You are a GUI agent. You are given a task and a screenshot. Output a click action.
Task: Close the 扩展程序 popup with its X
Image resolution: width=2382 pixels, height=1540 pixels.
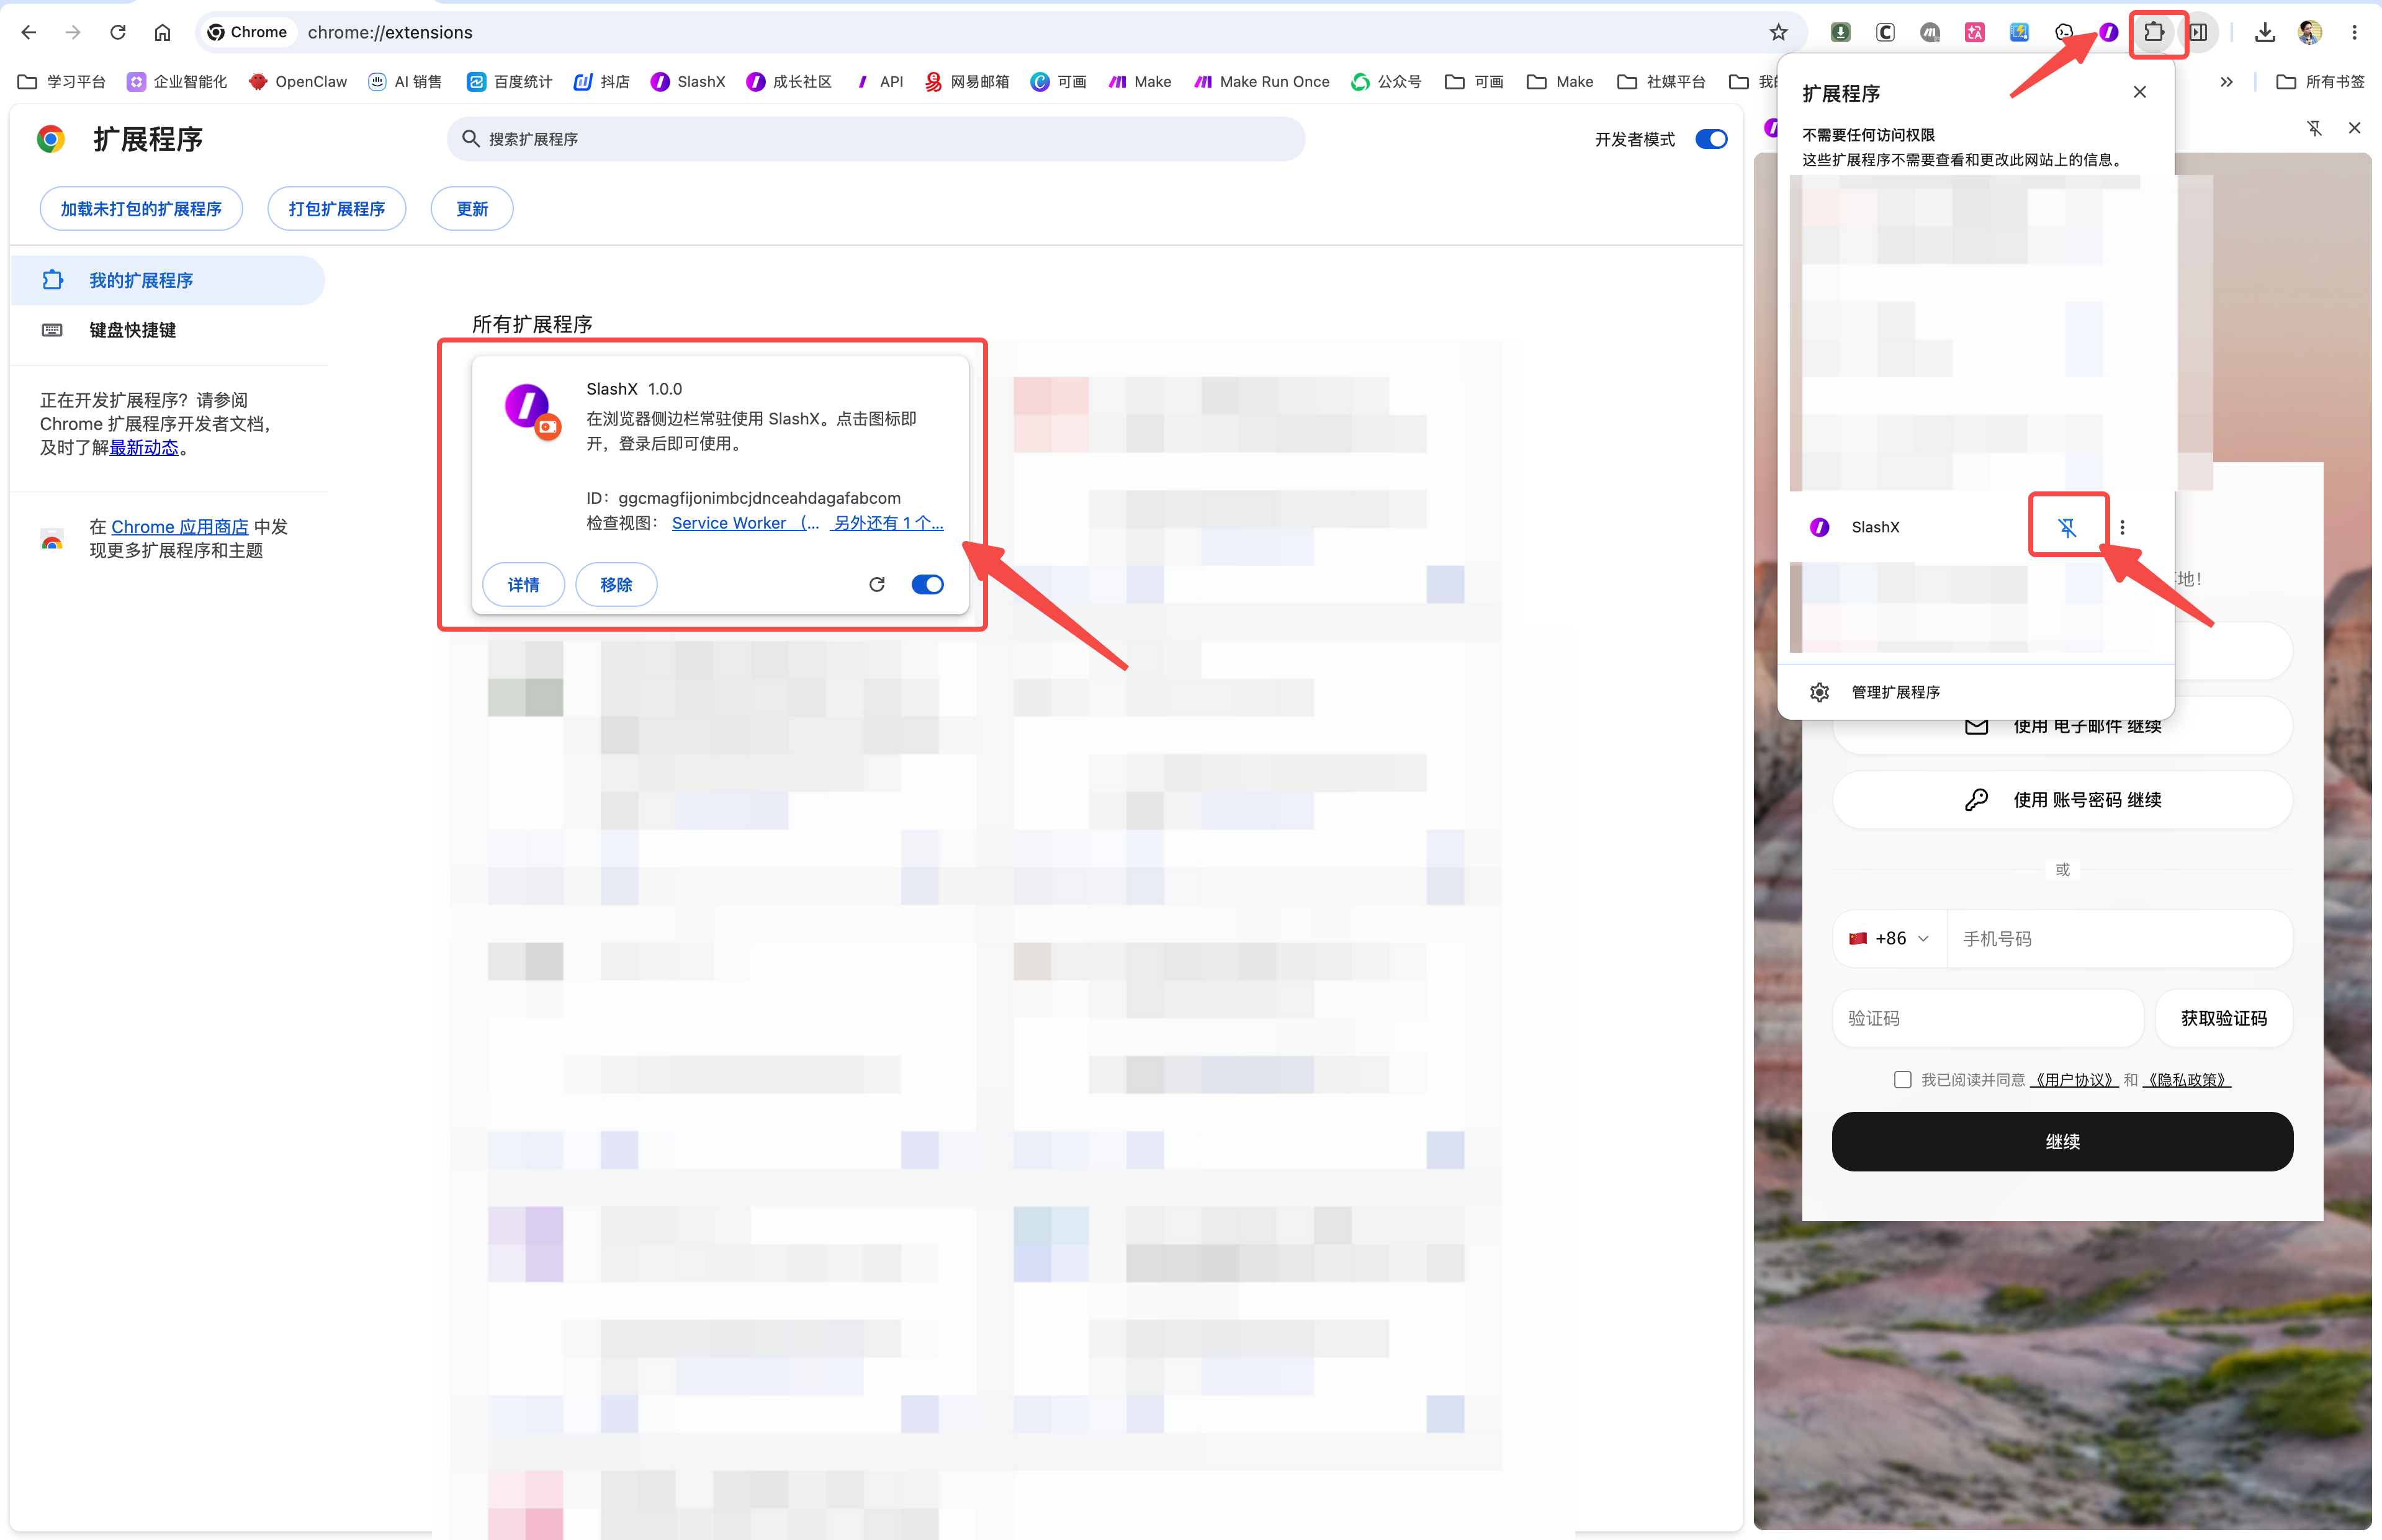(x=2140, y=92)
